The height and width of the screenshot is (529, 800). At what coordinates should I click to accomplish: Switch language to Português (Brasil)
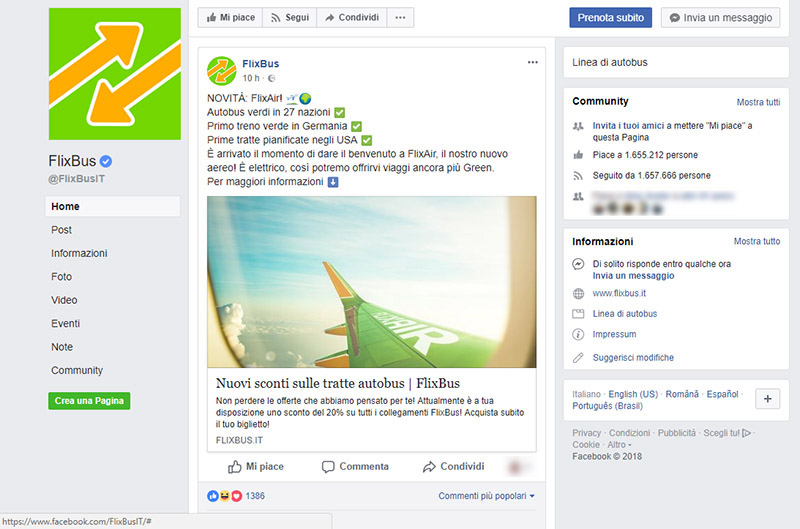[x=607, y=406]
